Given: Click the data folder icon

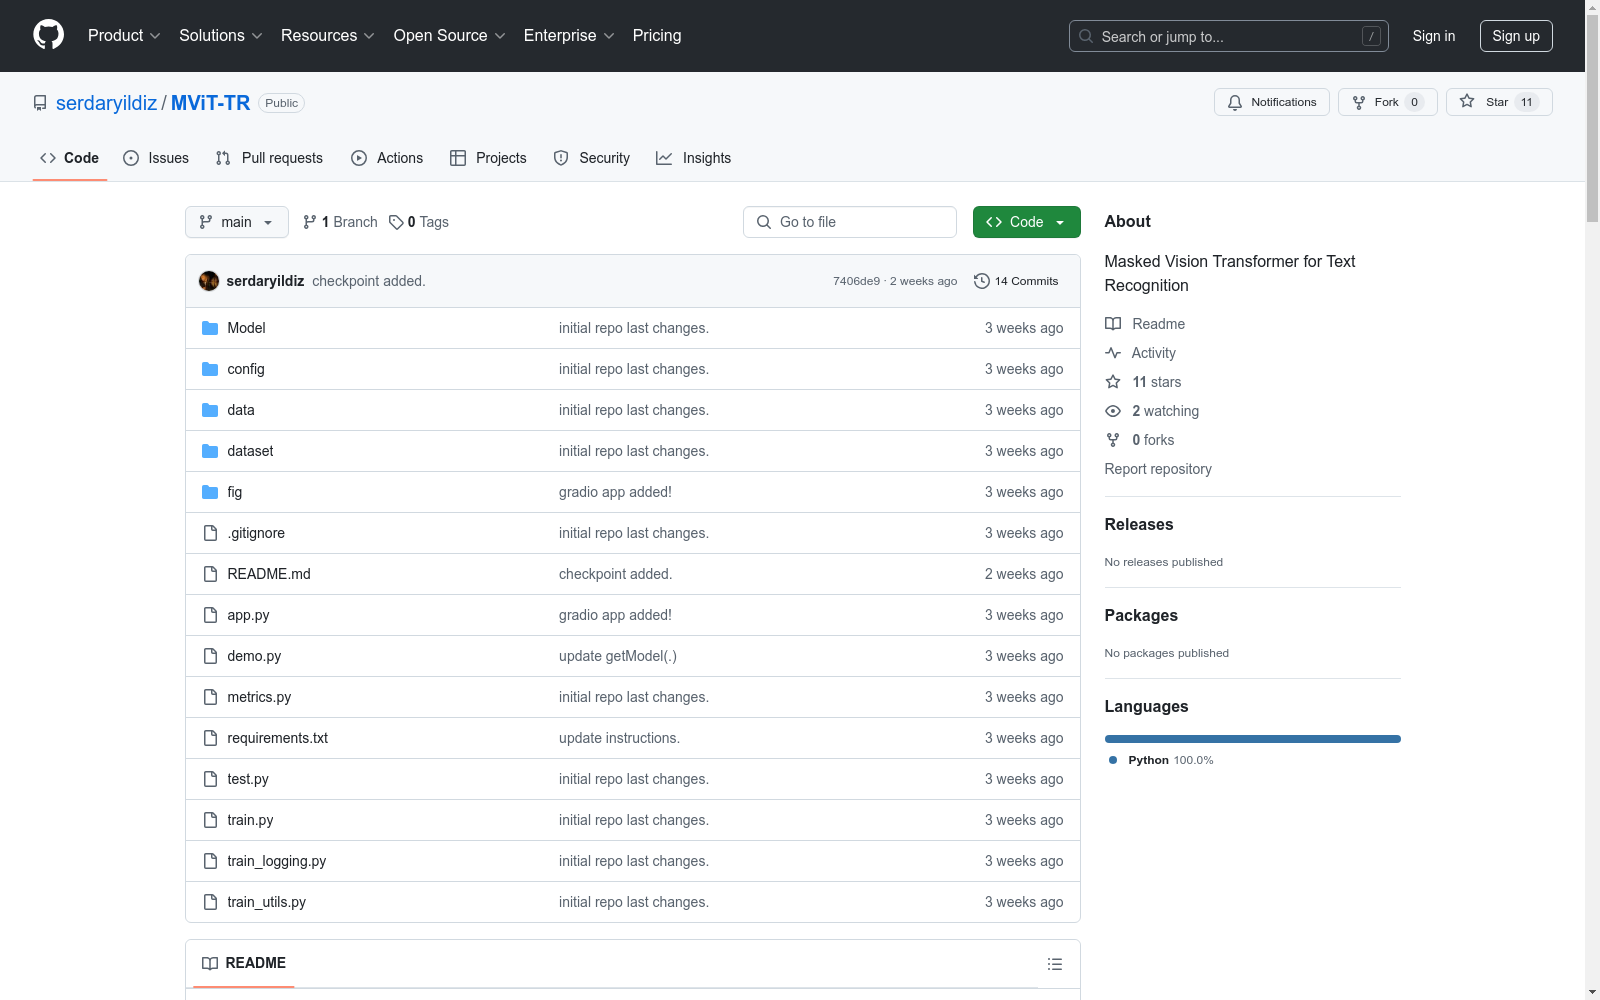Looking at the screenshot, I should pos(210,410).
